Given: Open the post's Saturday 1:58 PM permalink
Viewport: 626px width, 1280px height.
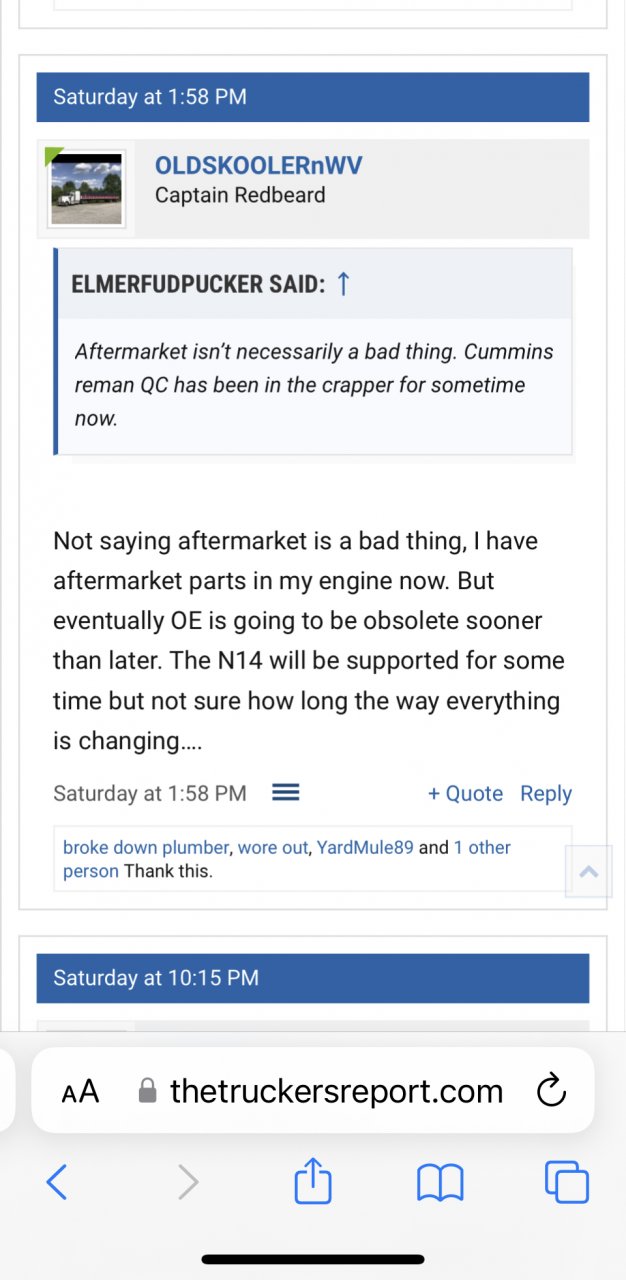Looking at the screenshot, I should (x=150, y=793).
